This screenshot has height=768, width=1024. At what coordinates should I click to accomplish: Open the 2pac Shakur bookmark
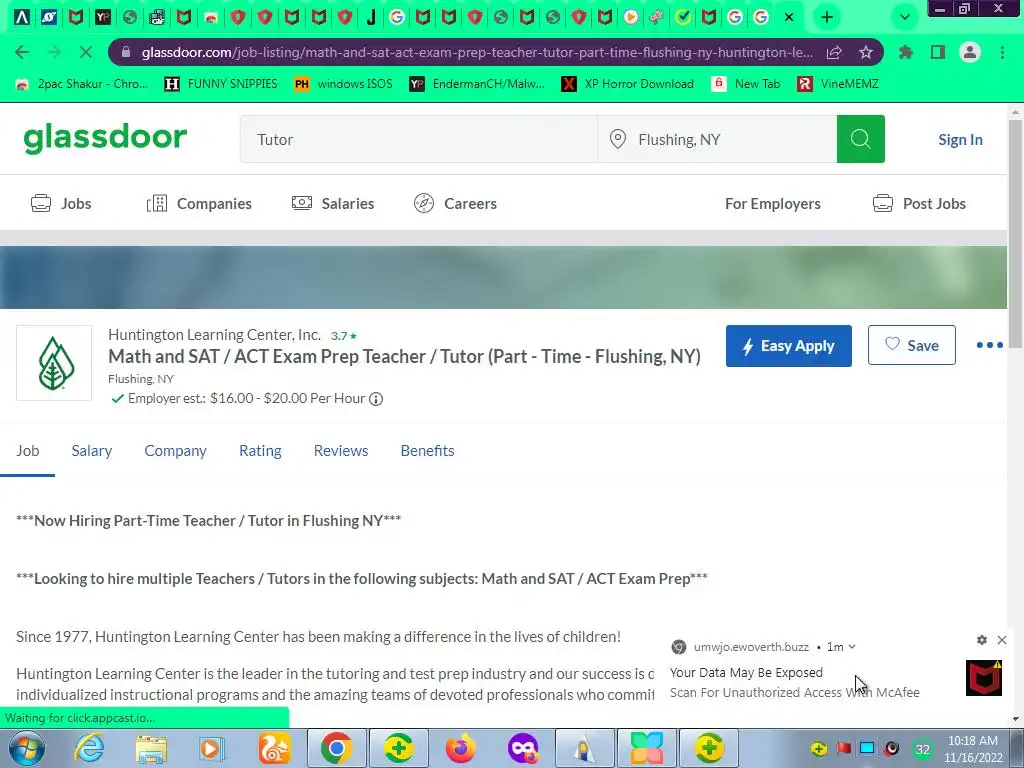point(82,84)
